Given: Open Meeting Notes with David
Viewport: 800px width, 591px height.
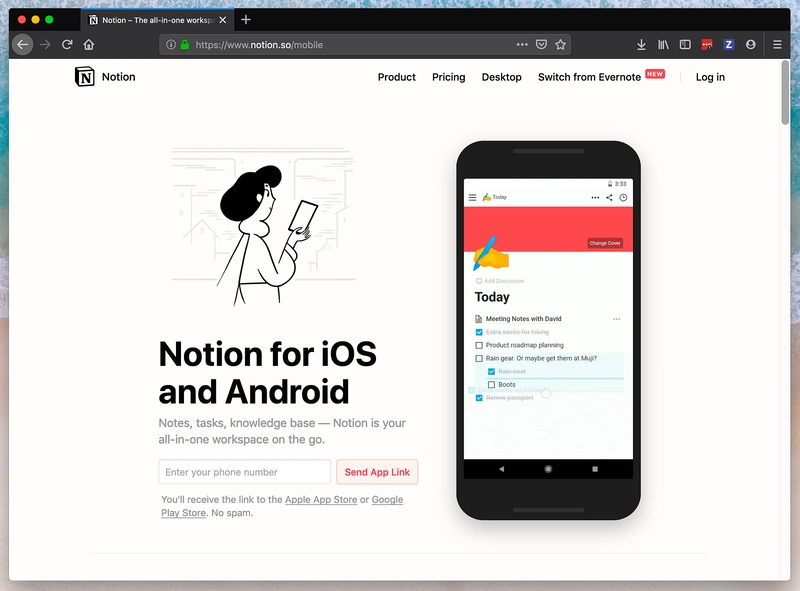Looking at the screenshot, I should coord(523,319).
